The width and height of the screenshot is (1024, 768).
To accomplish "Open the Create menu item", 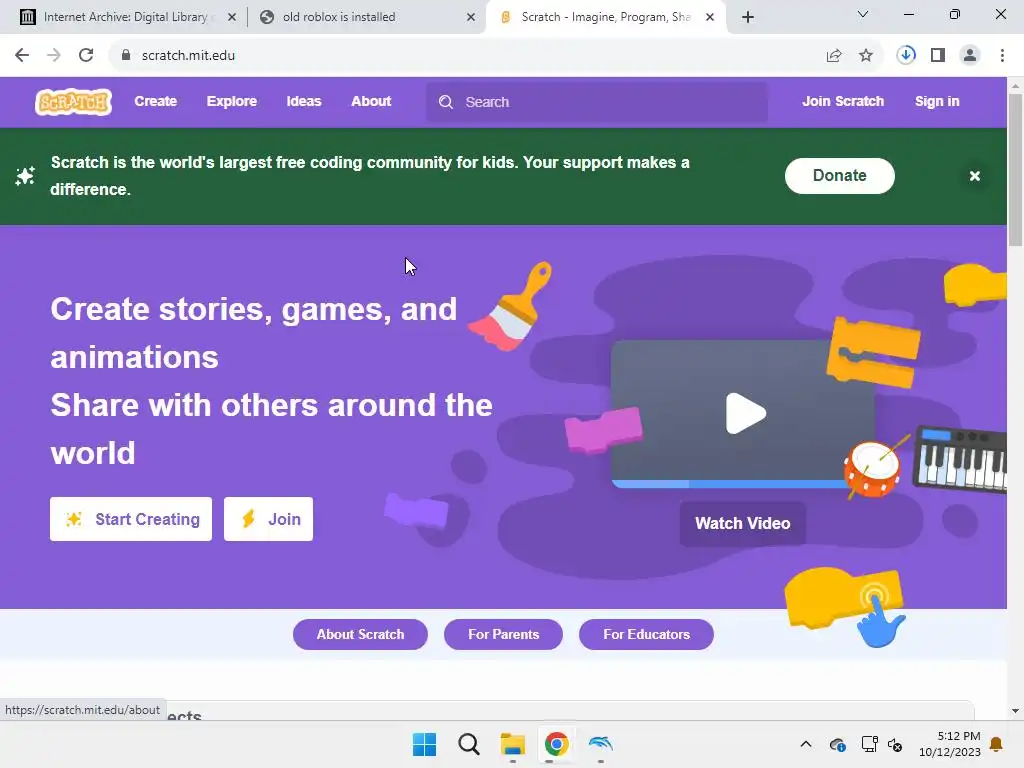I will coord(155,101).
